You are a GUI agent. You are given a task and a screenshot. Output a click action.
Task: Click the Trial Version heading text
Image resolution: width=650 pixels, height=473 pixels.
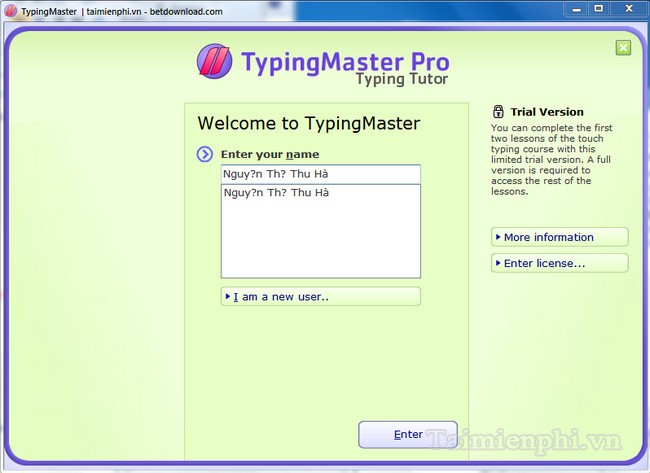[x=547, y=112]
